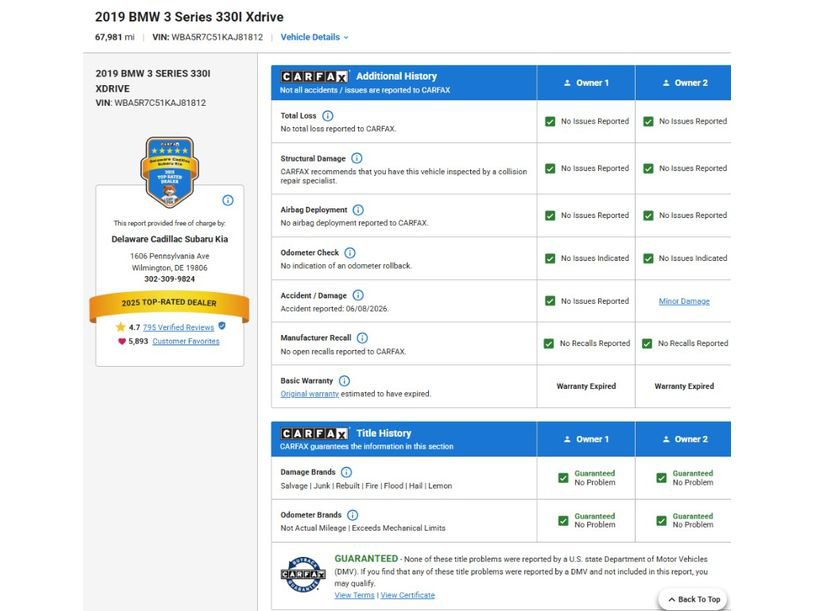The width and height of the screenshot is (815, 611).
Task: Click the Delaware Cadillac Subaru Kia dealer name
Action: 169,239
